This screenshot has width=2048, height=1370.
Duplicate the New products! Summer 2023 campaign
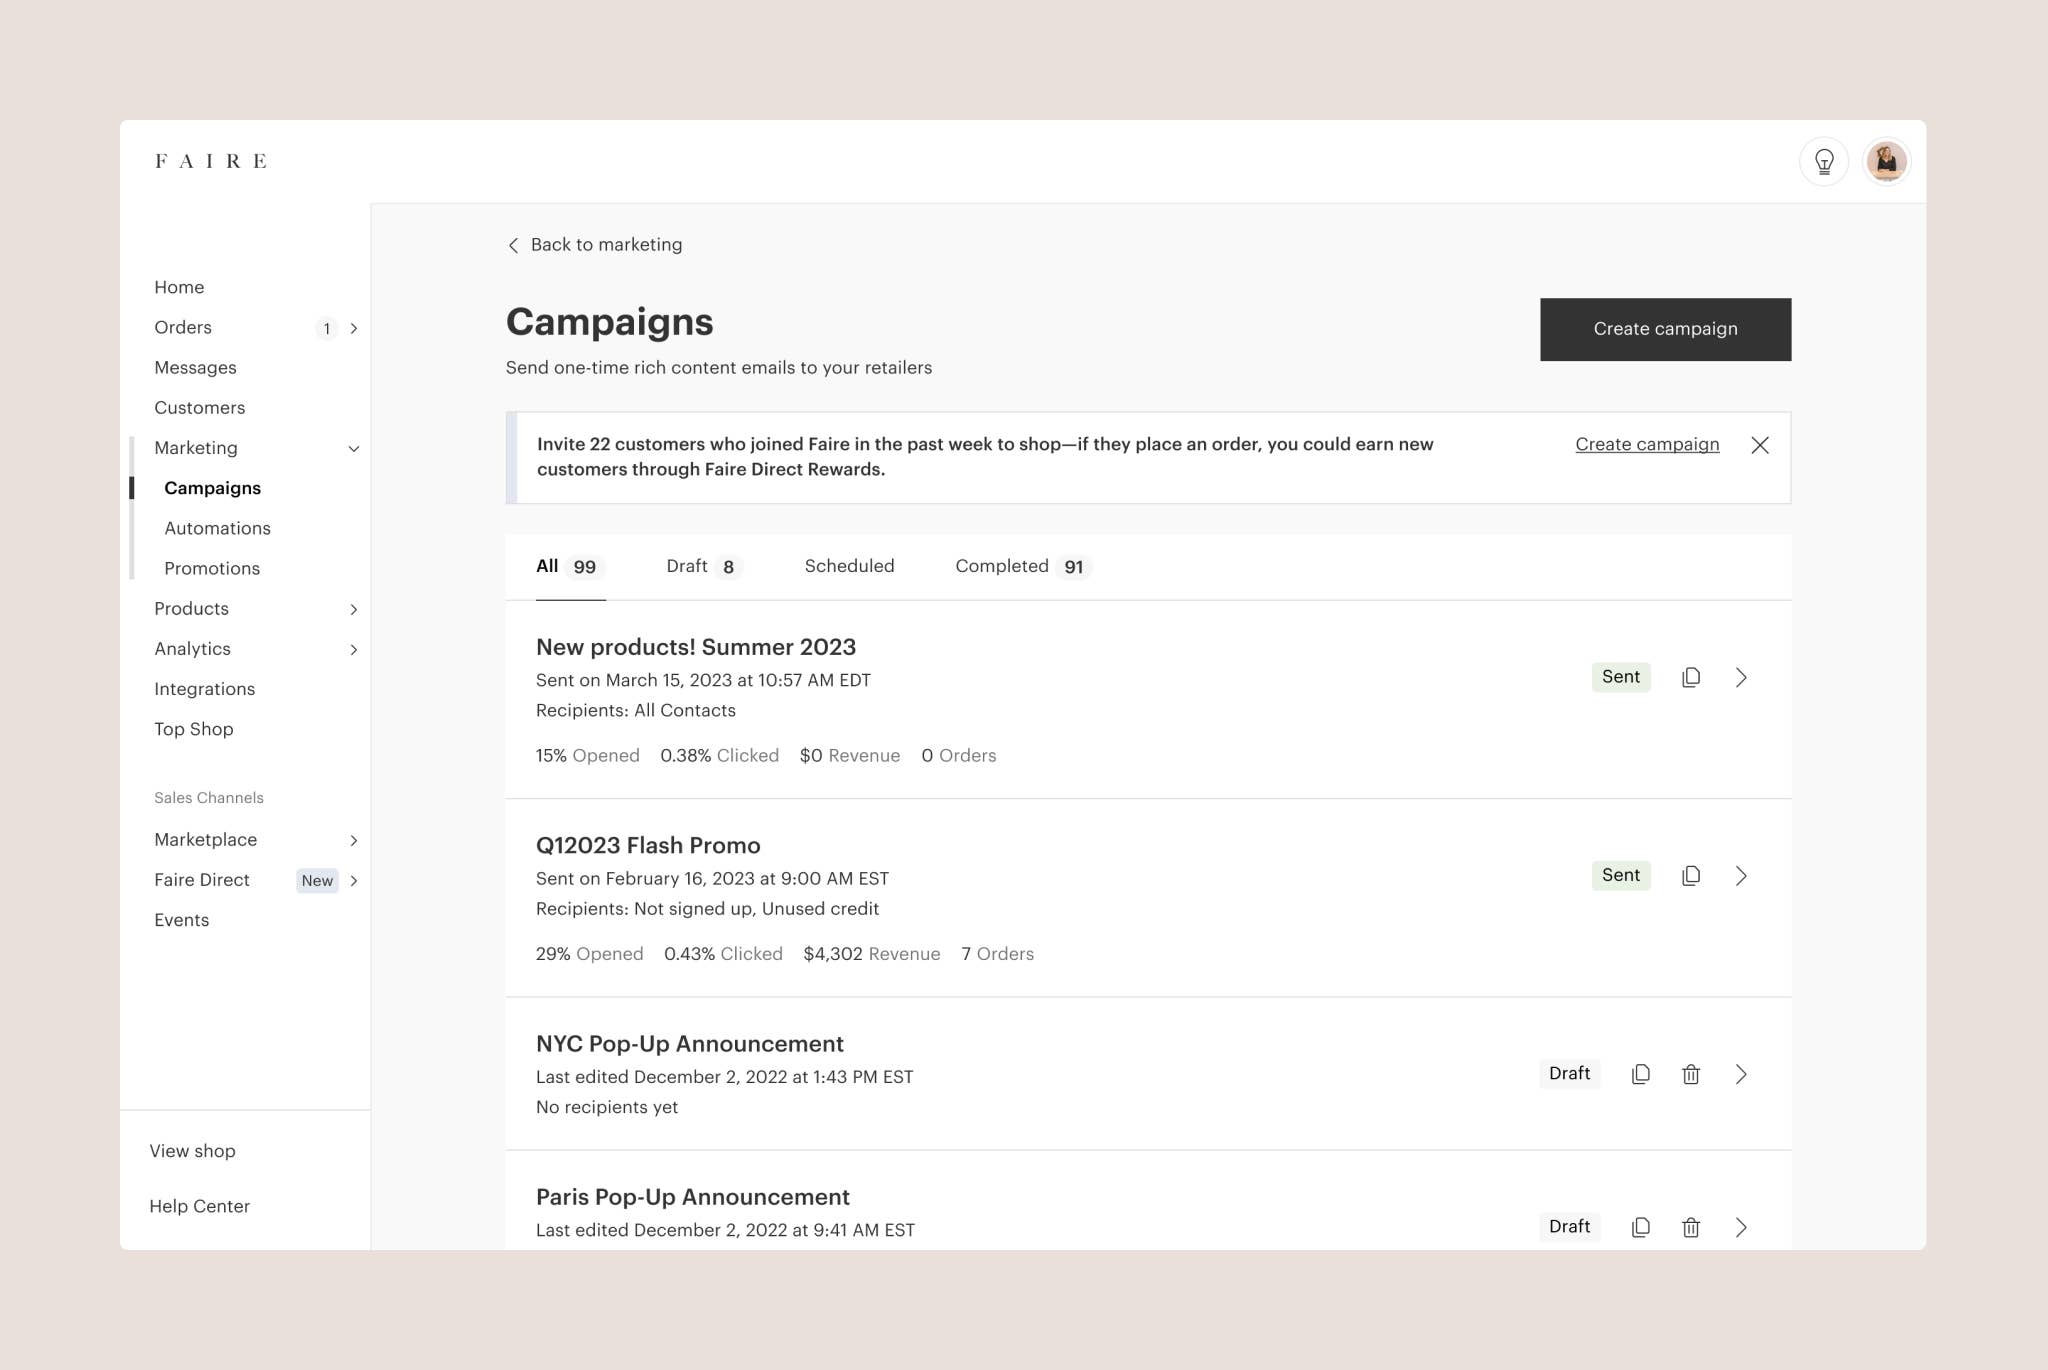point(1691,677)
